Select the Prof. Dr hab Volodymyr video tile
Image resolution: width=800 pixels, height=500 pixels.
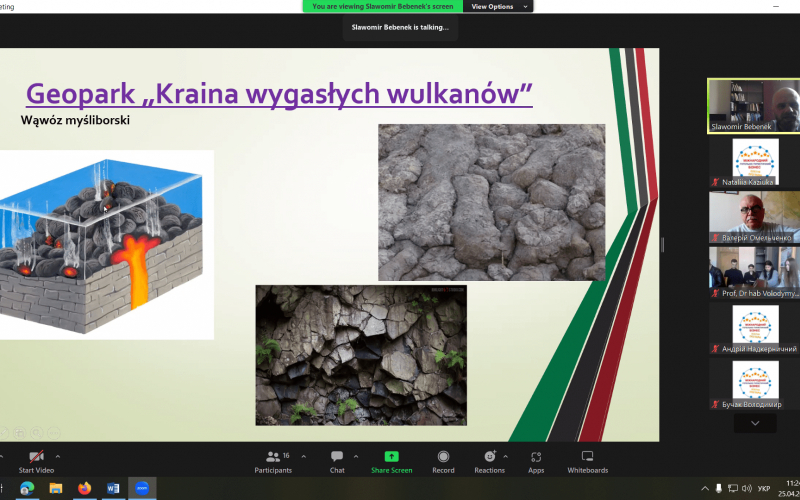[755, 273]
